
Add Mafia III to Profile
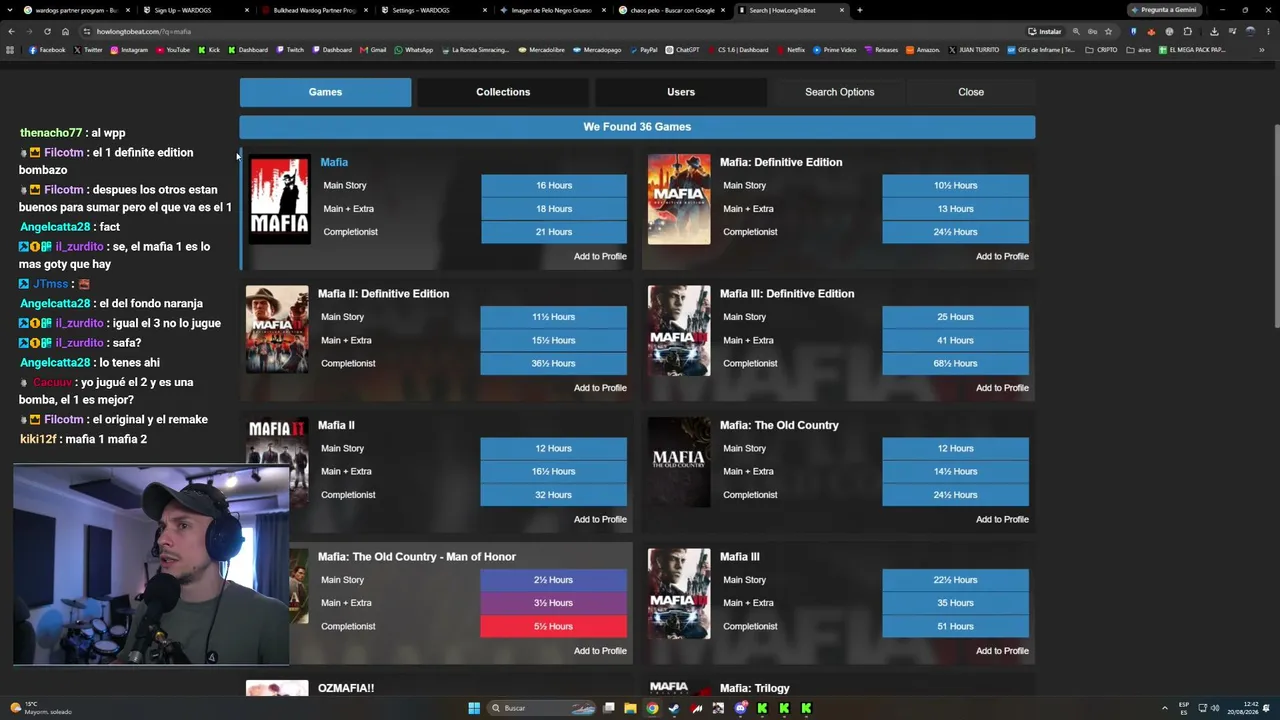pos(1002,651)
